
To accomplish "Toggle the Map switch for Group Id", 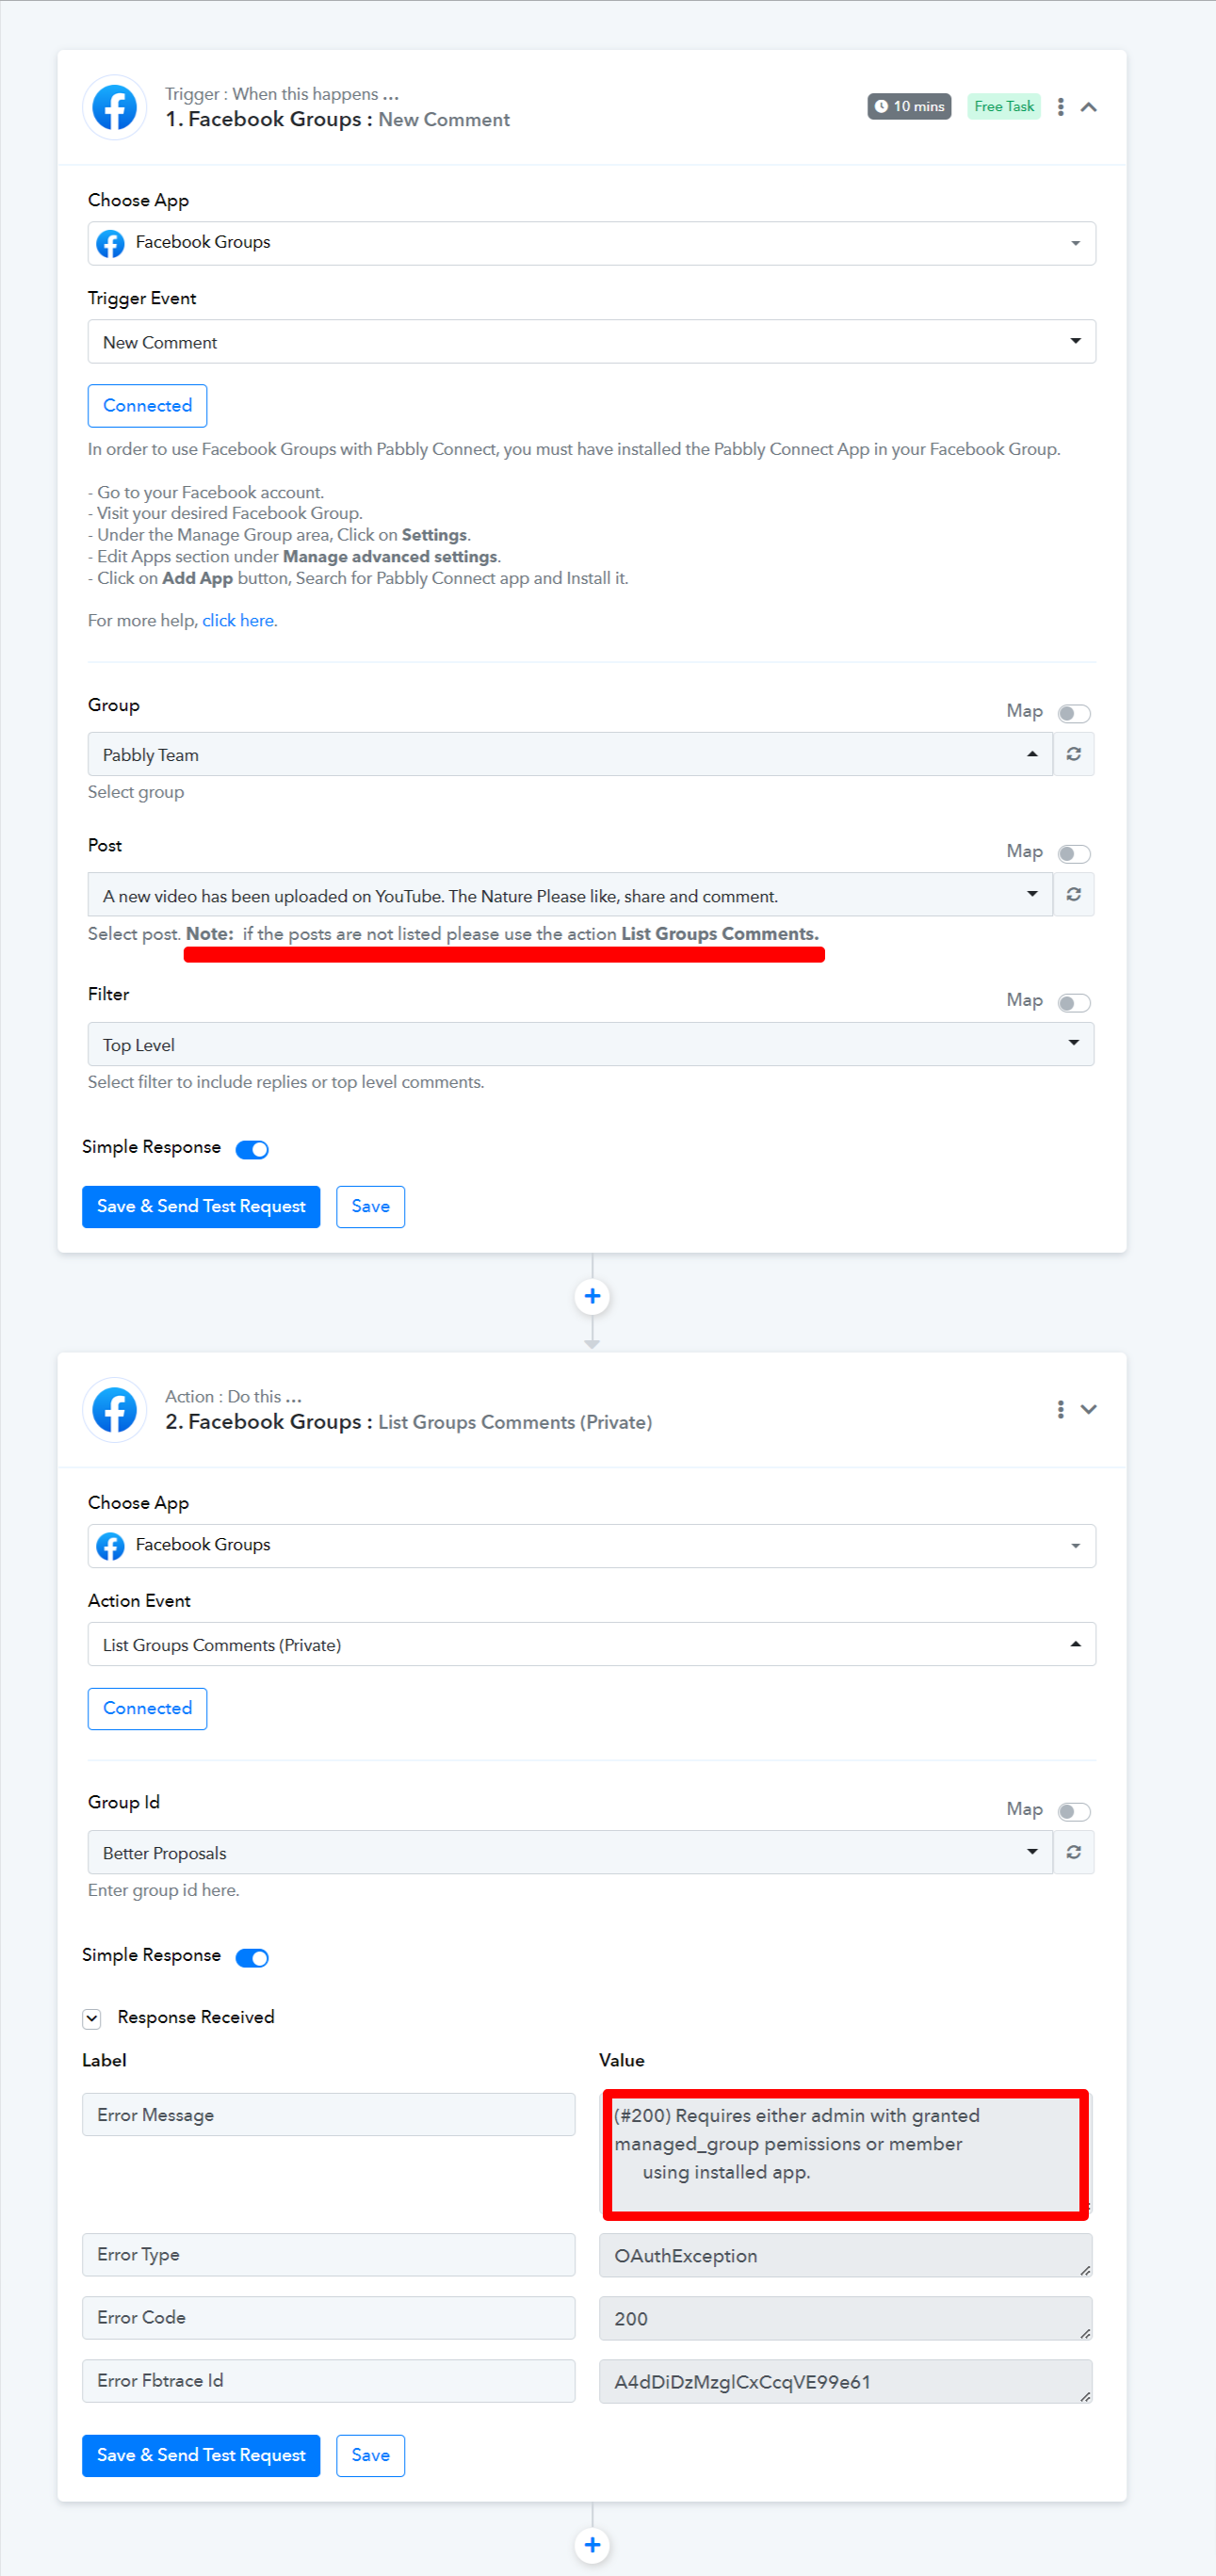I will pyautogui.click(x=1074, y=1811).
